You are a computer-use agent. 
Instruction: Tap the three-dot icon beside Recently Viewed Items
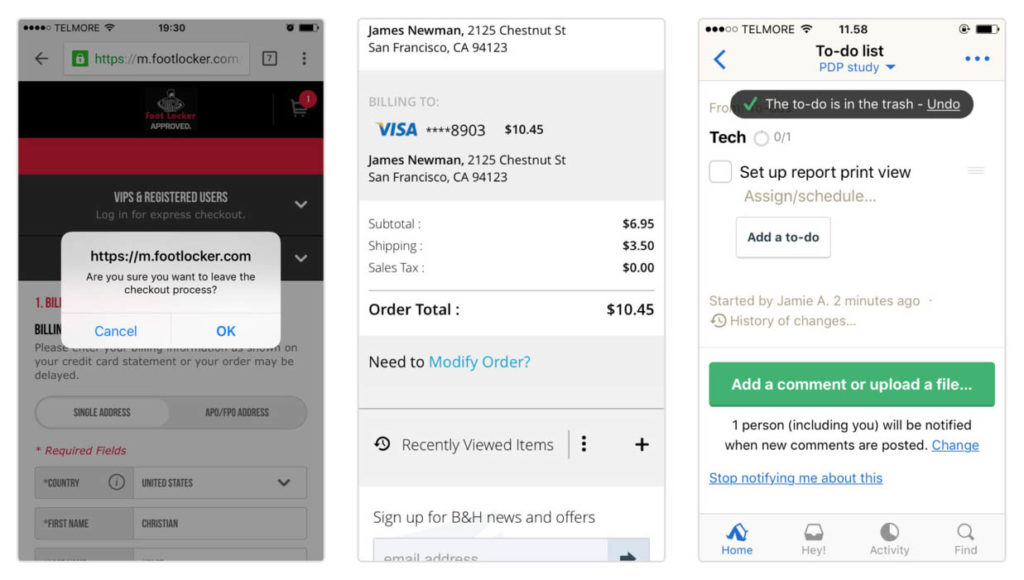[x=584, y=444]
